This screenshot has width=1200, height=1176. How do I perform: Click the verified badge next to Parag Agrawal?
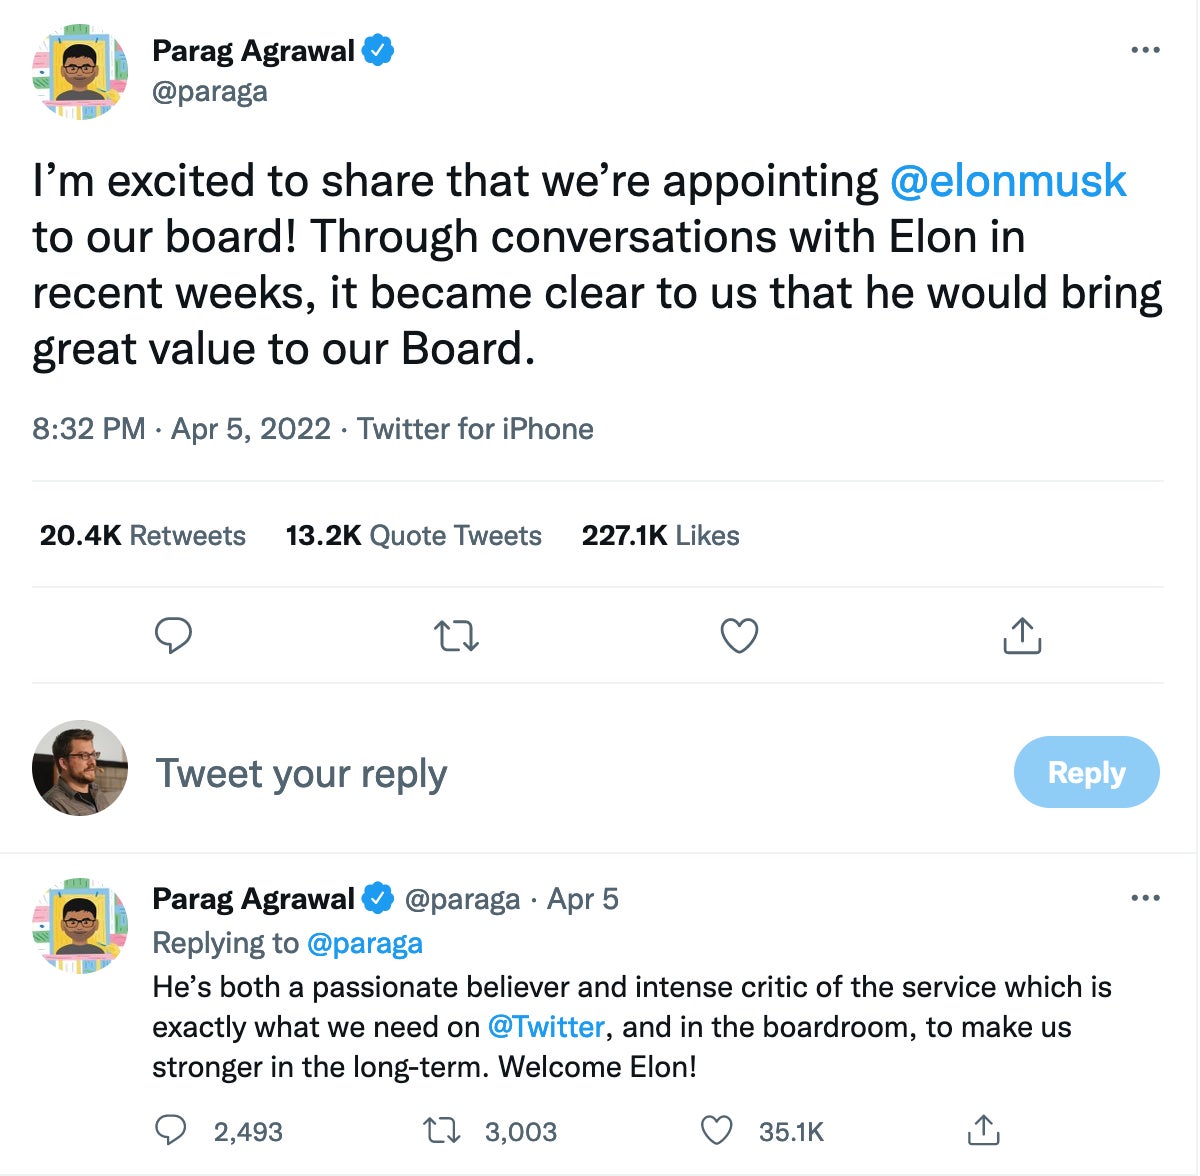[378, 48]
